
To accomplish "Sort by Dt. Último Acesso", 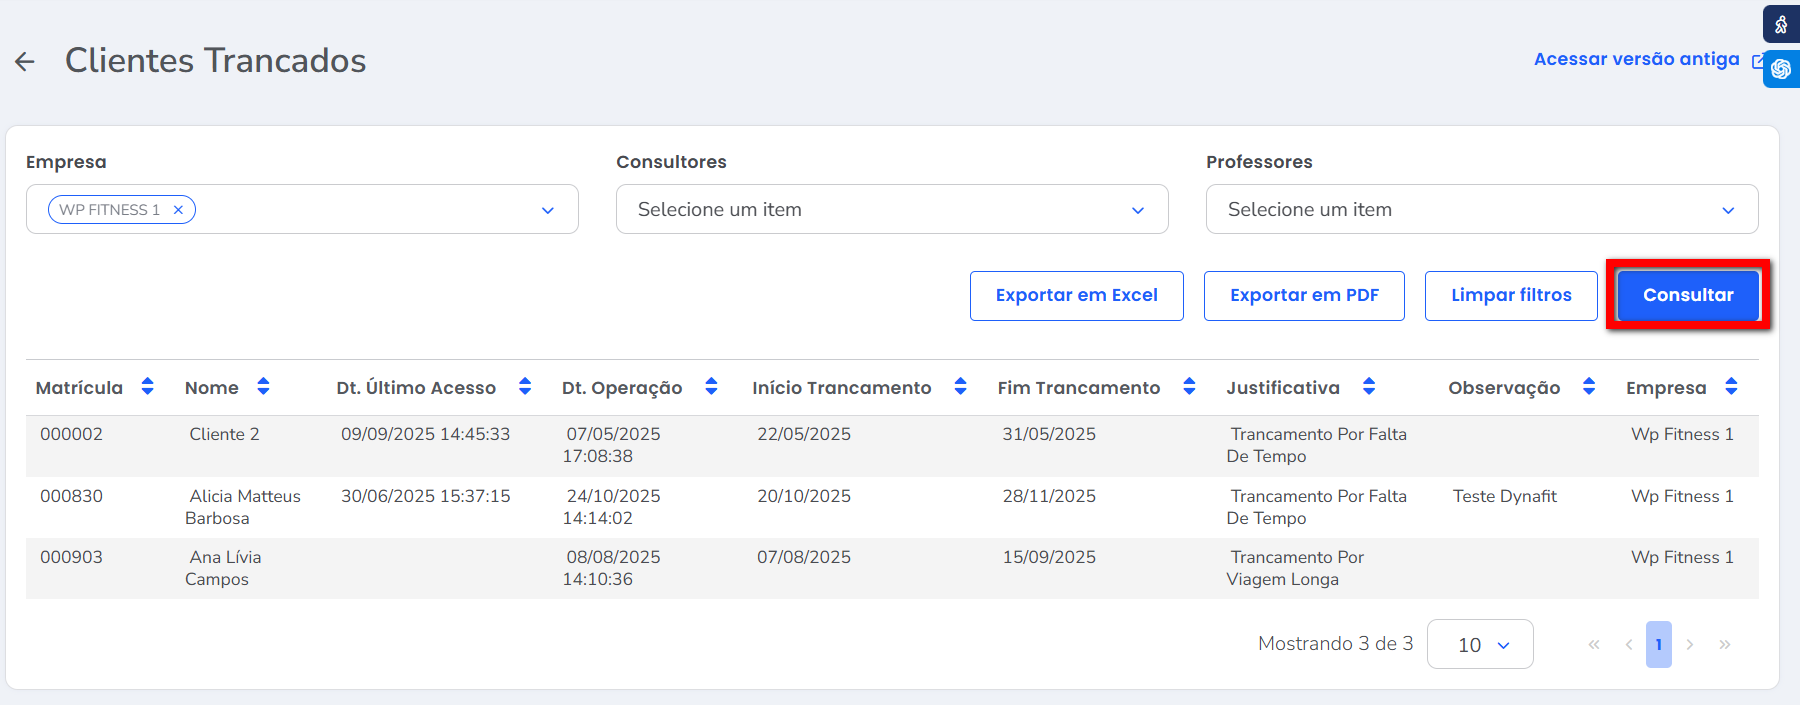I will click(525, 387).
